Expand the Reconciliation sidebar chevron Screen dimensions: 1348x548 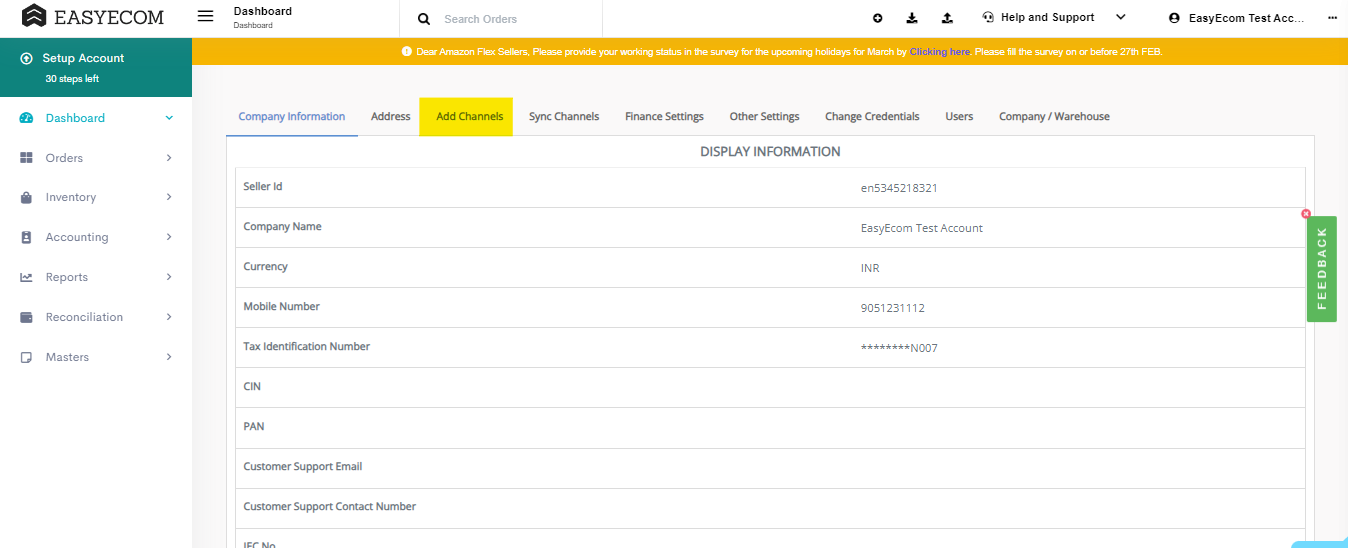click(169, 317)
